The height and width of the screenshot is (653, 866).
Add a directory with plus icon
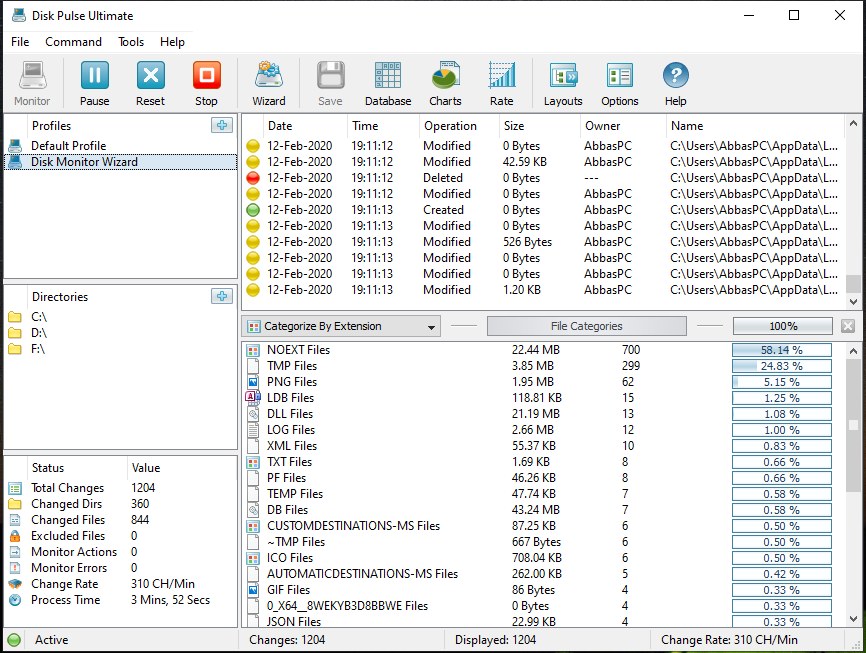pos(222,296)
